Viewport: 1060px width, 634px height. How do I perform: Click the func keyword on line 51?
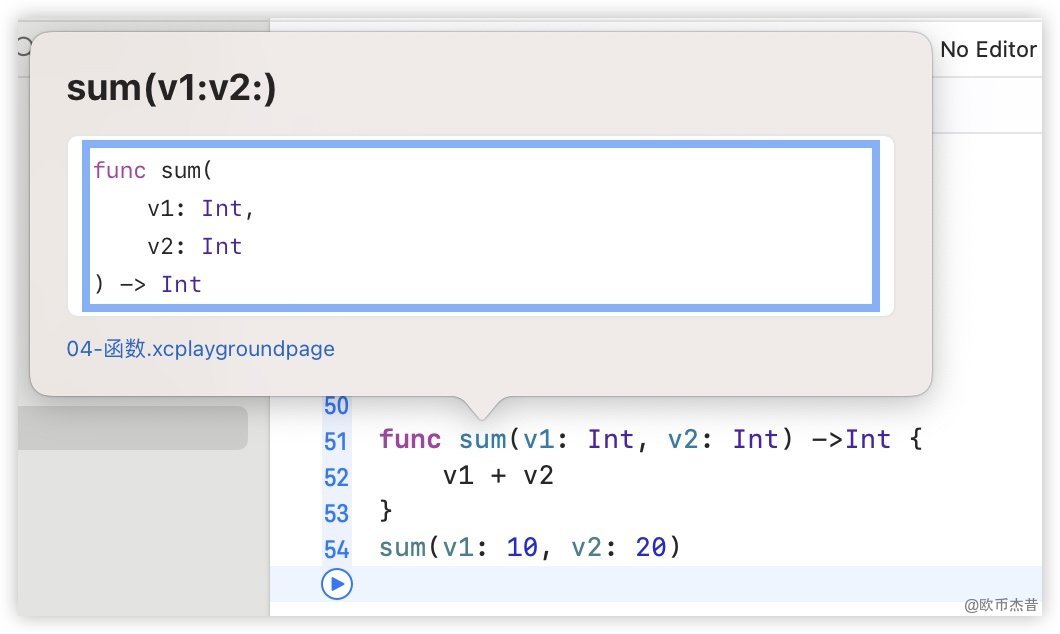coord(410,439)
